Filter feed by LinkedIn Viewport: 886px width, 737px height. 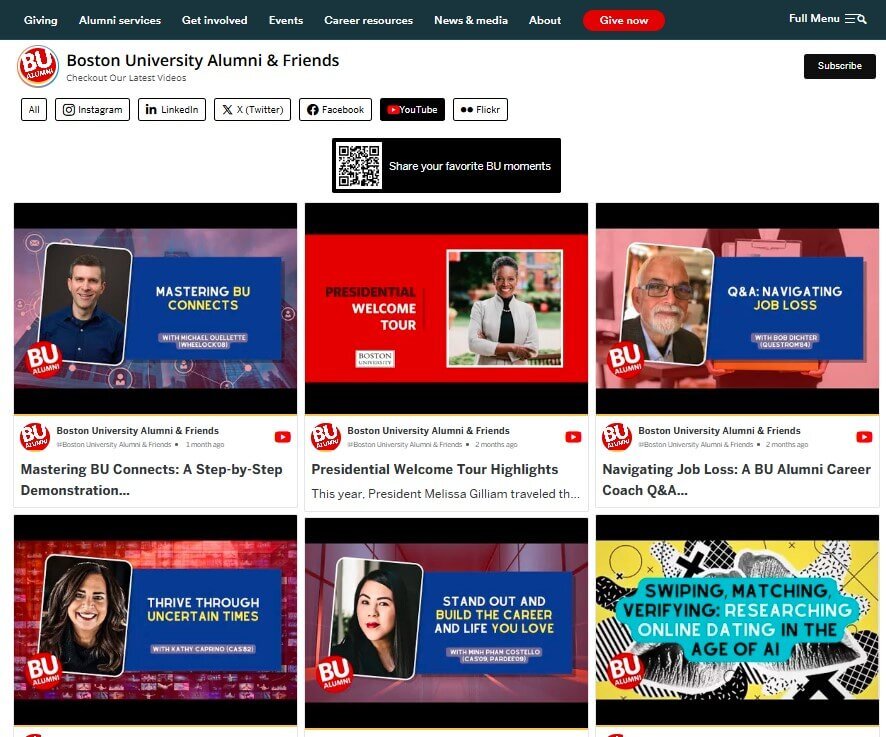[172, 110]
